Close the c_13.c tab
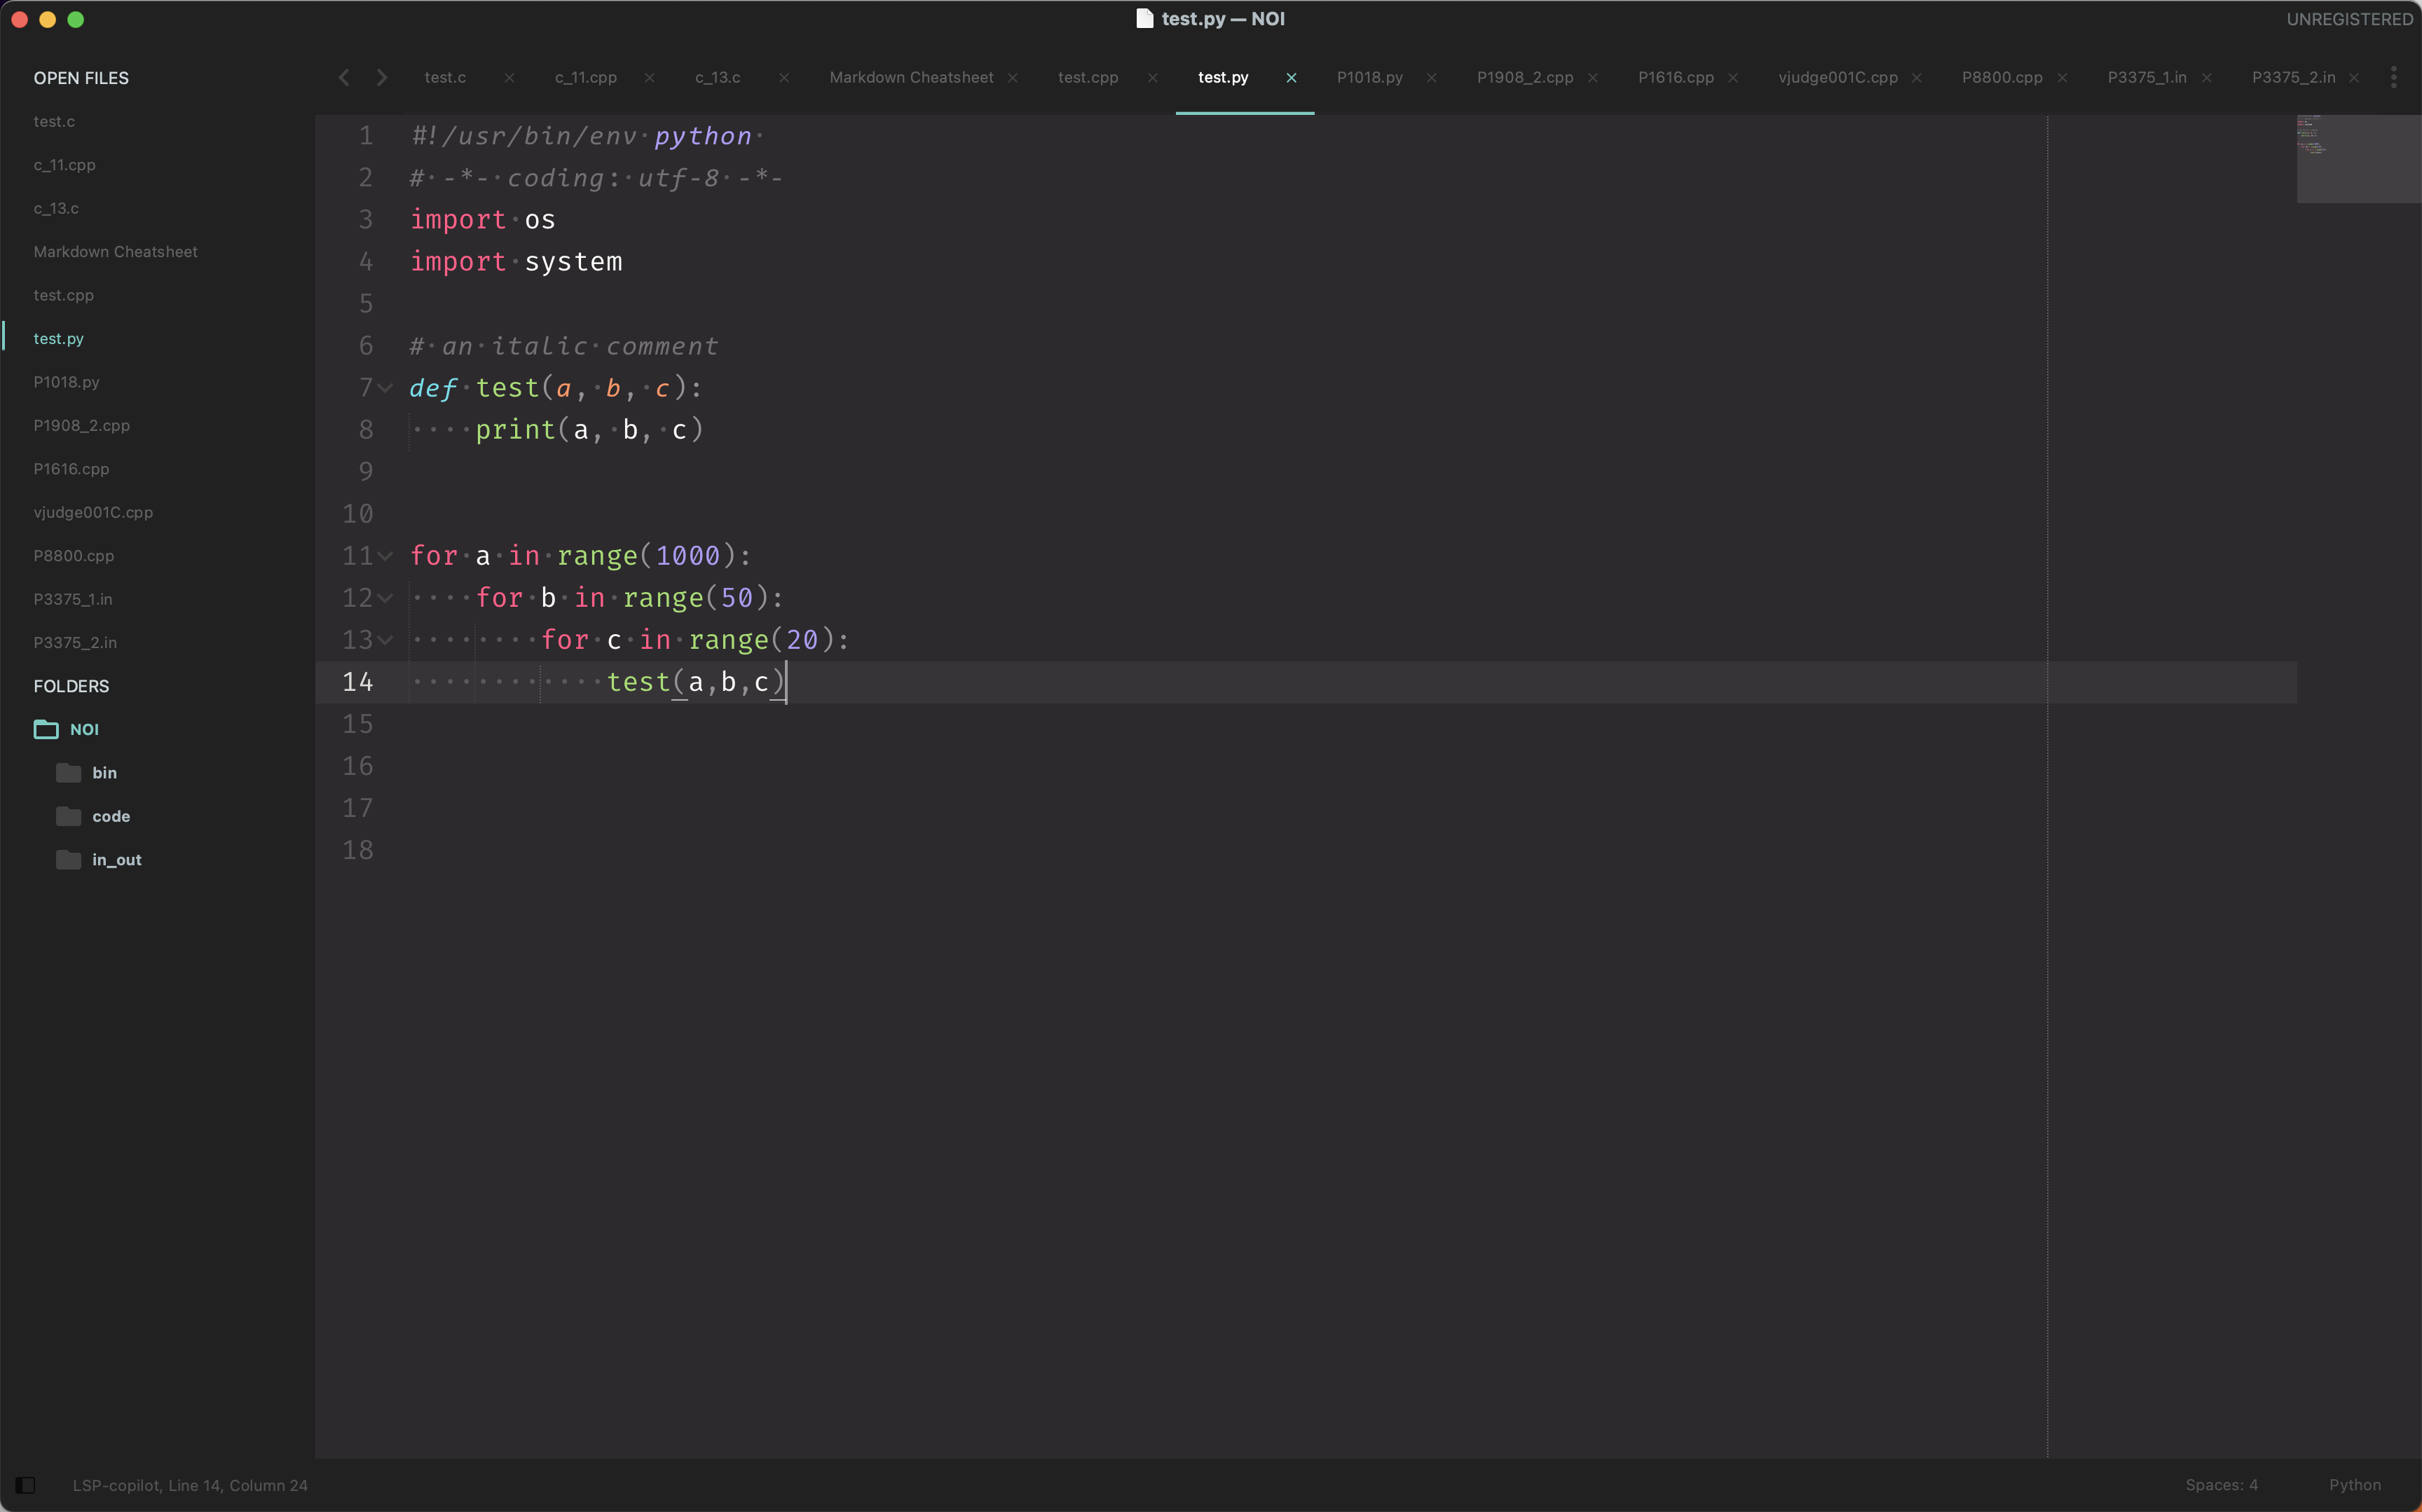 [784, 77]
